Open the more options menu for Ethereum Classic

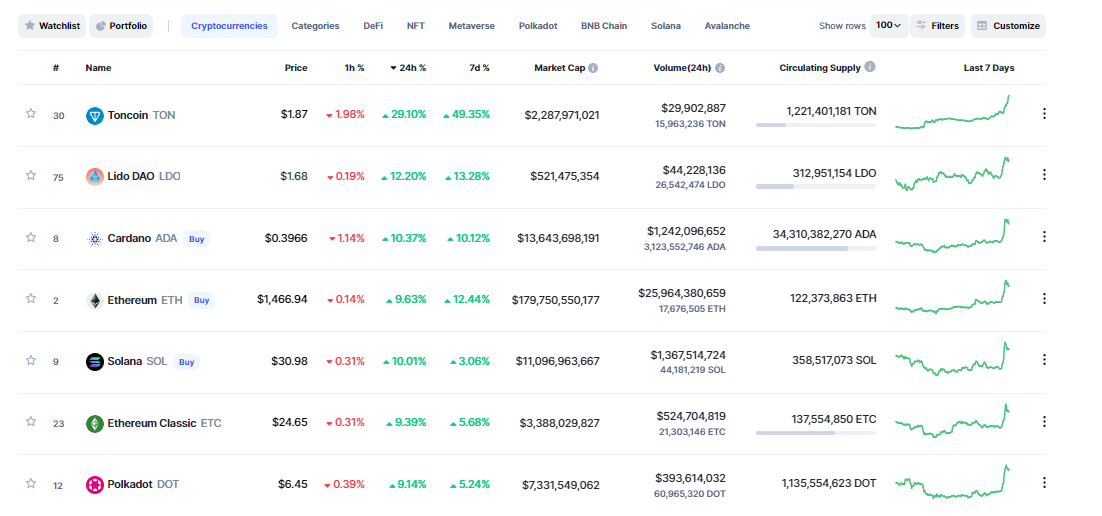1044,421
